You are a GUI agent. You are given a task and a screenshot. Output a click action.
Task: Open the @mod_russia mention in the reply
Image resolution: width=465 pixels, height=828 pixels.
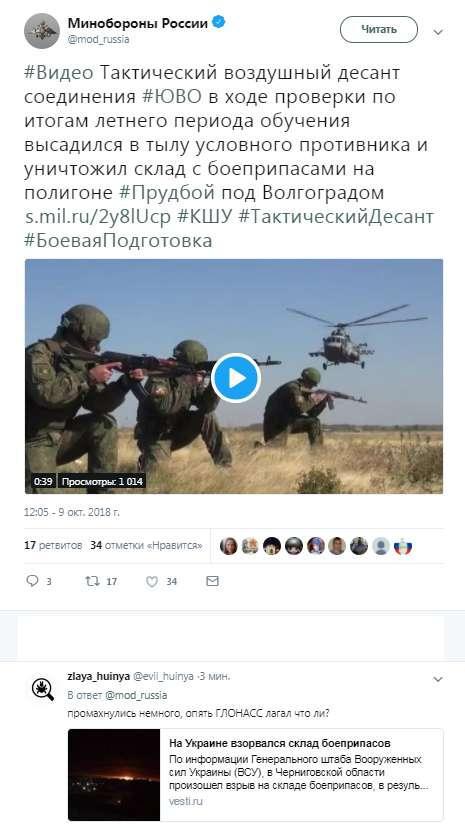tap(136, 695)
